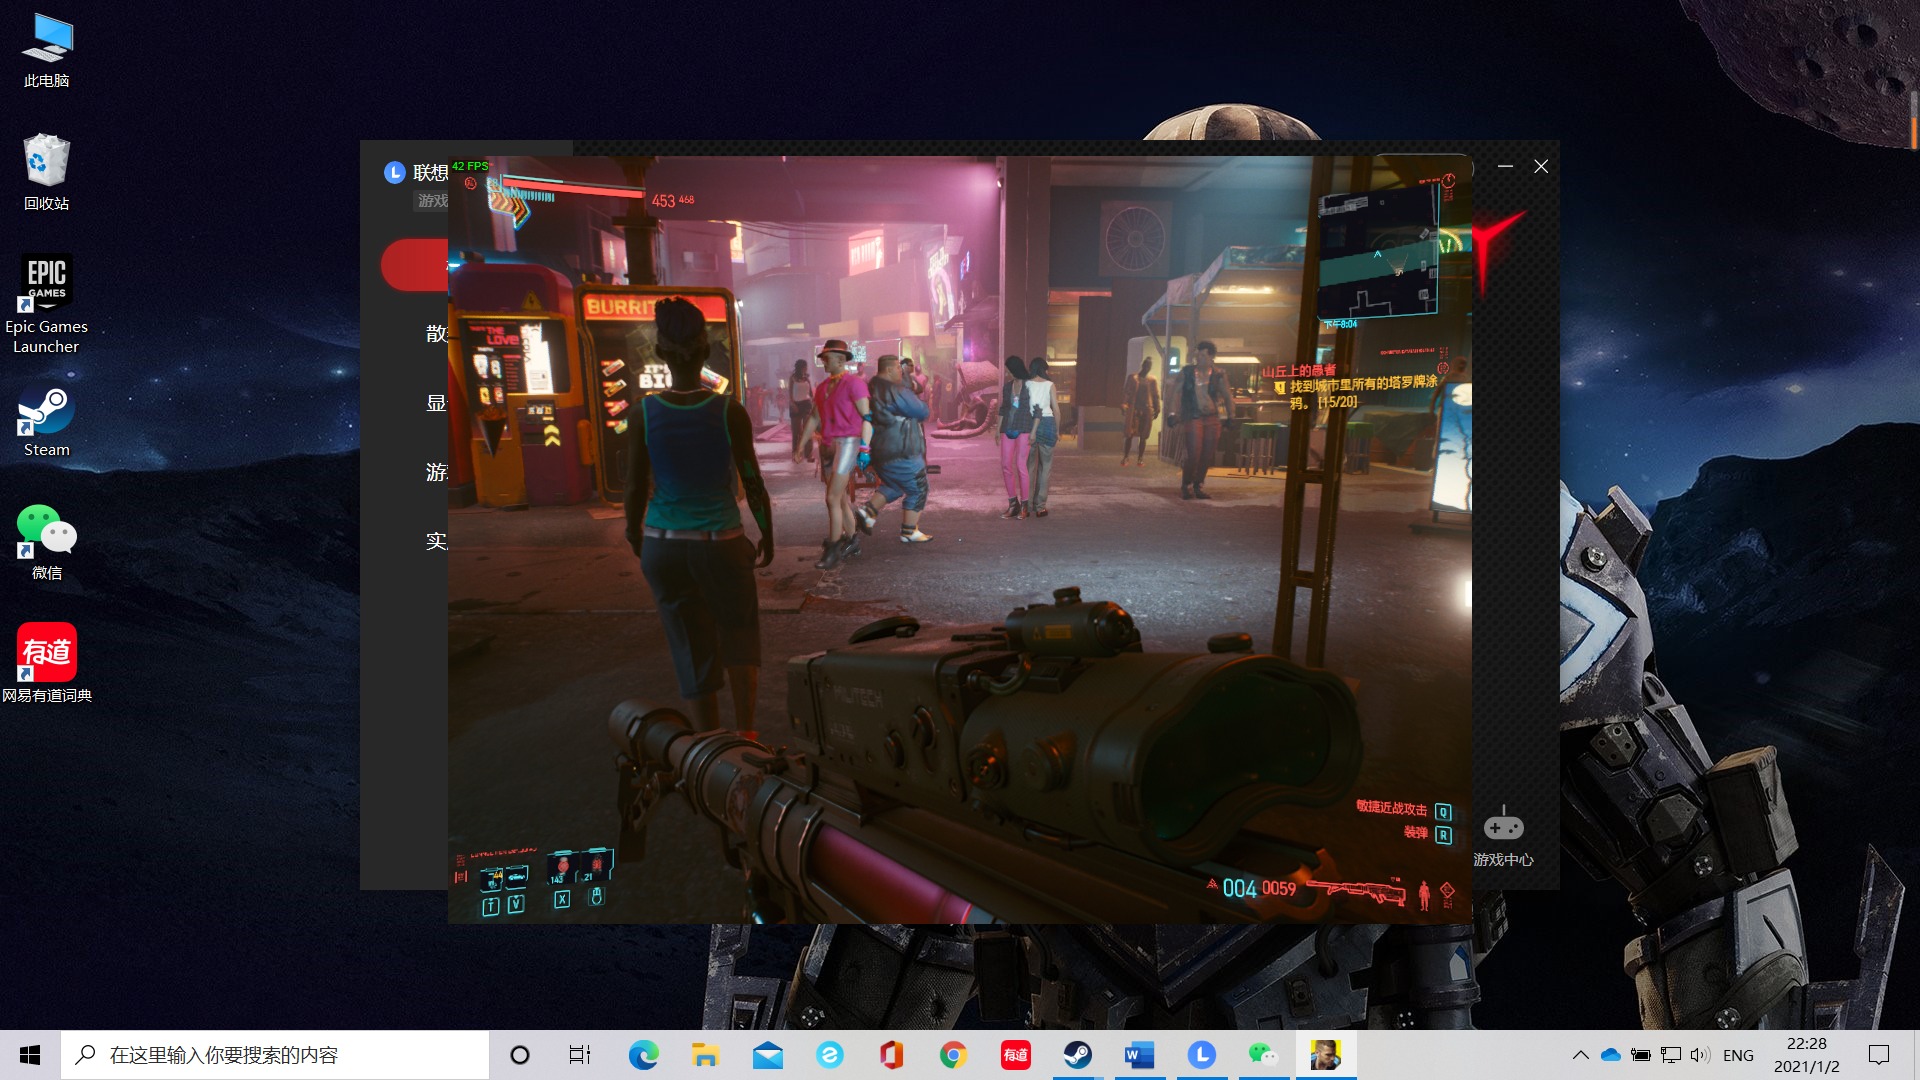The width and height of the screenshot is (1920, 1080).
Task: Open the 微信 WeChat desktop shortcut
Action: pos(47,543)
